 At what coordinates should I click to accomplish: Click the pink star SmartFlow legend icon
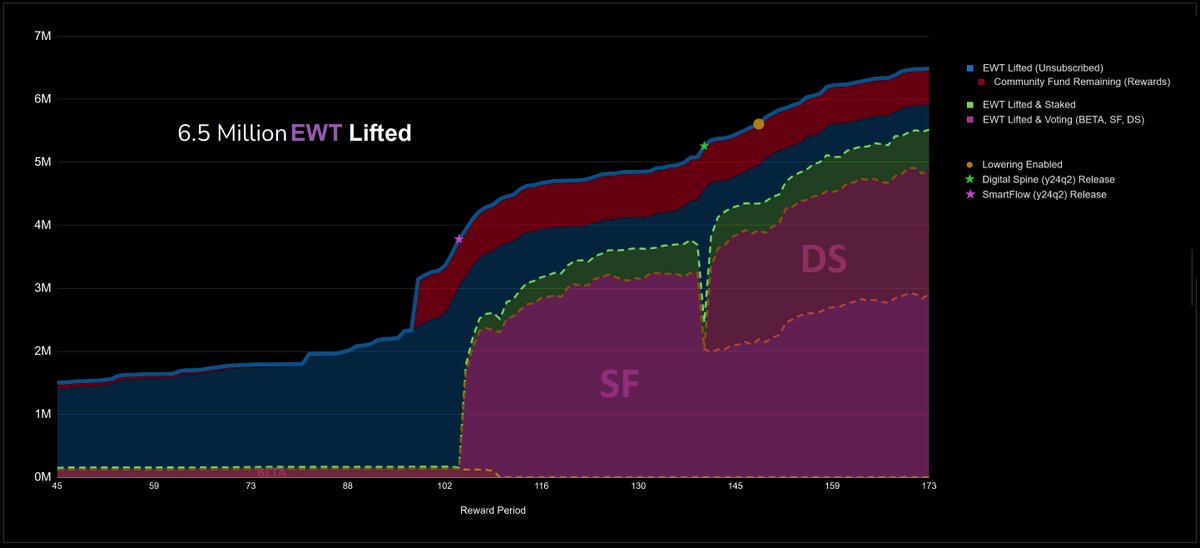coord(970,194)
